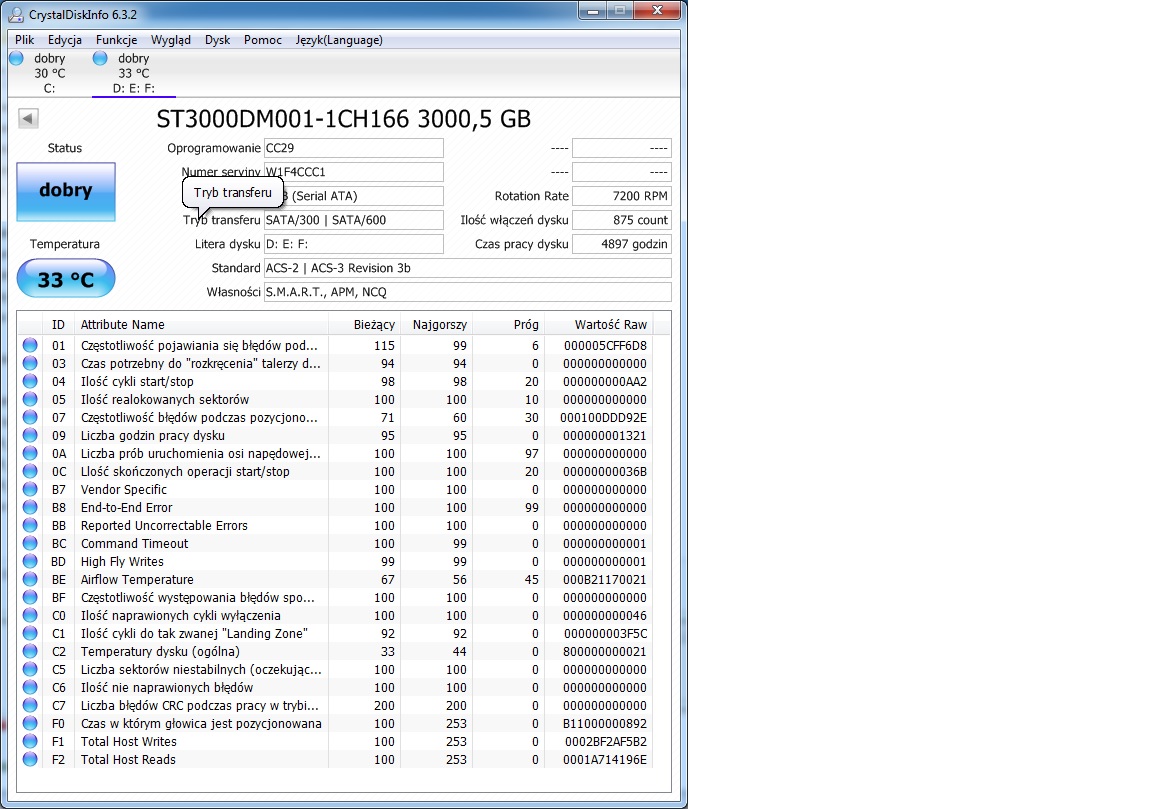Click the Attribute Name column header
Image resolution: width=1152 pixels, height=809 pixels.
(x=201, y=325)
